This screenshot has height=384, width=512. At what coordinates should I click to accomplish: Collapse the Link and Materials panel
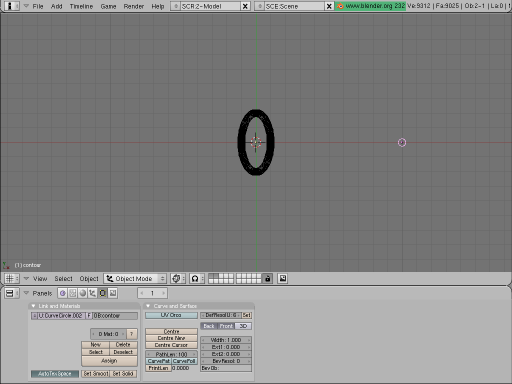click(x=33, y=306)
